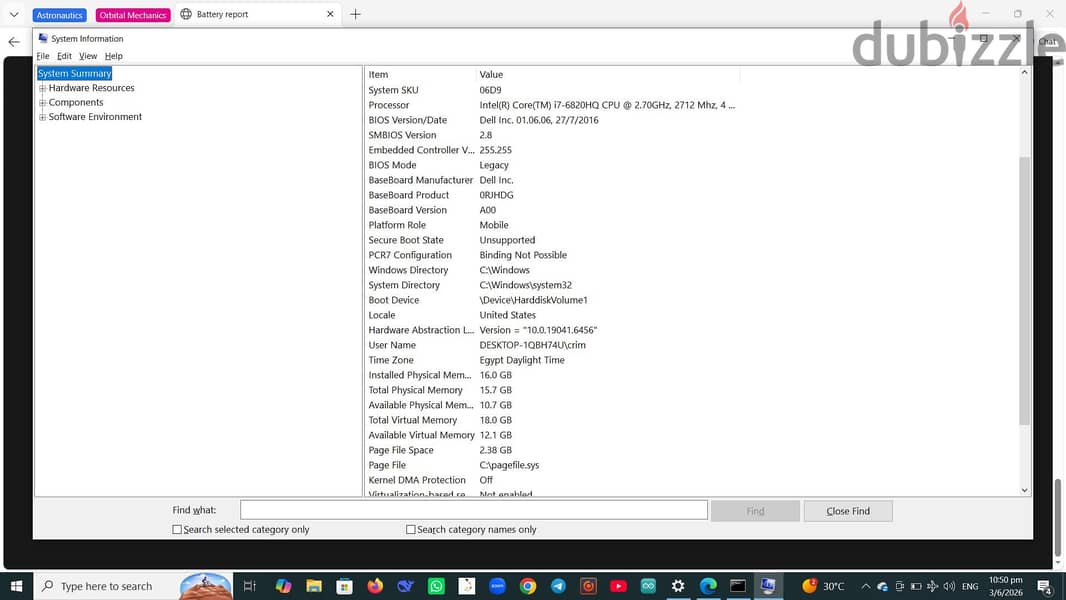
Task: Click the Value column header
Action: (608, 74)
